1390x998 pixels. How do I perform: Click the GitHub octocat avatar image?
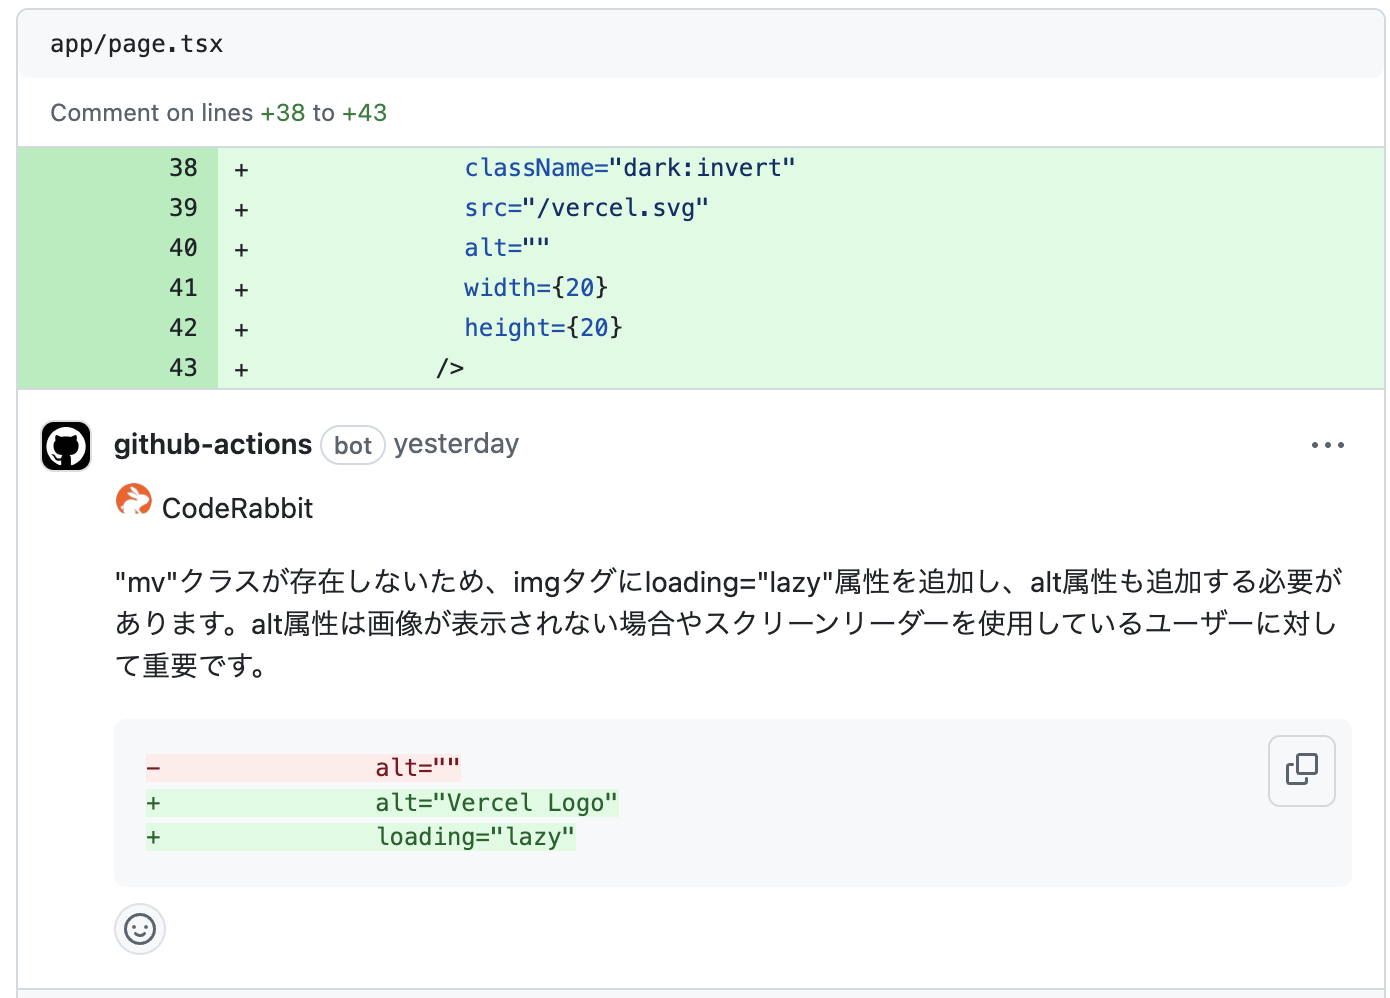[65, 446]
